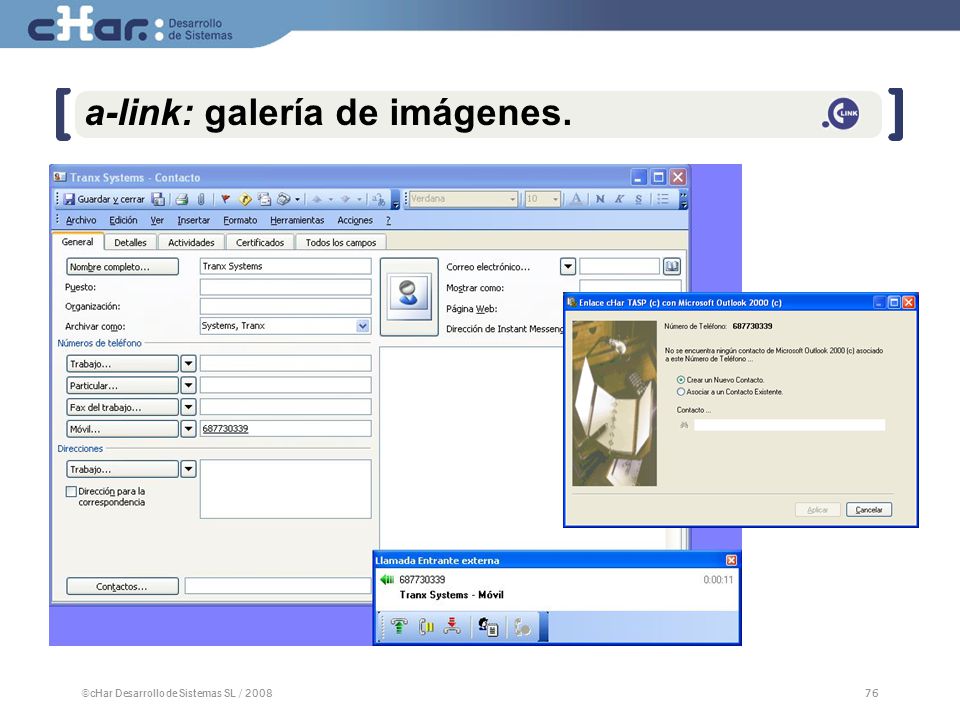Open the Herramientas menu
The height and width of the screenshot is (720, 960).
point(297,220)
